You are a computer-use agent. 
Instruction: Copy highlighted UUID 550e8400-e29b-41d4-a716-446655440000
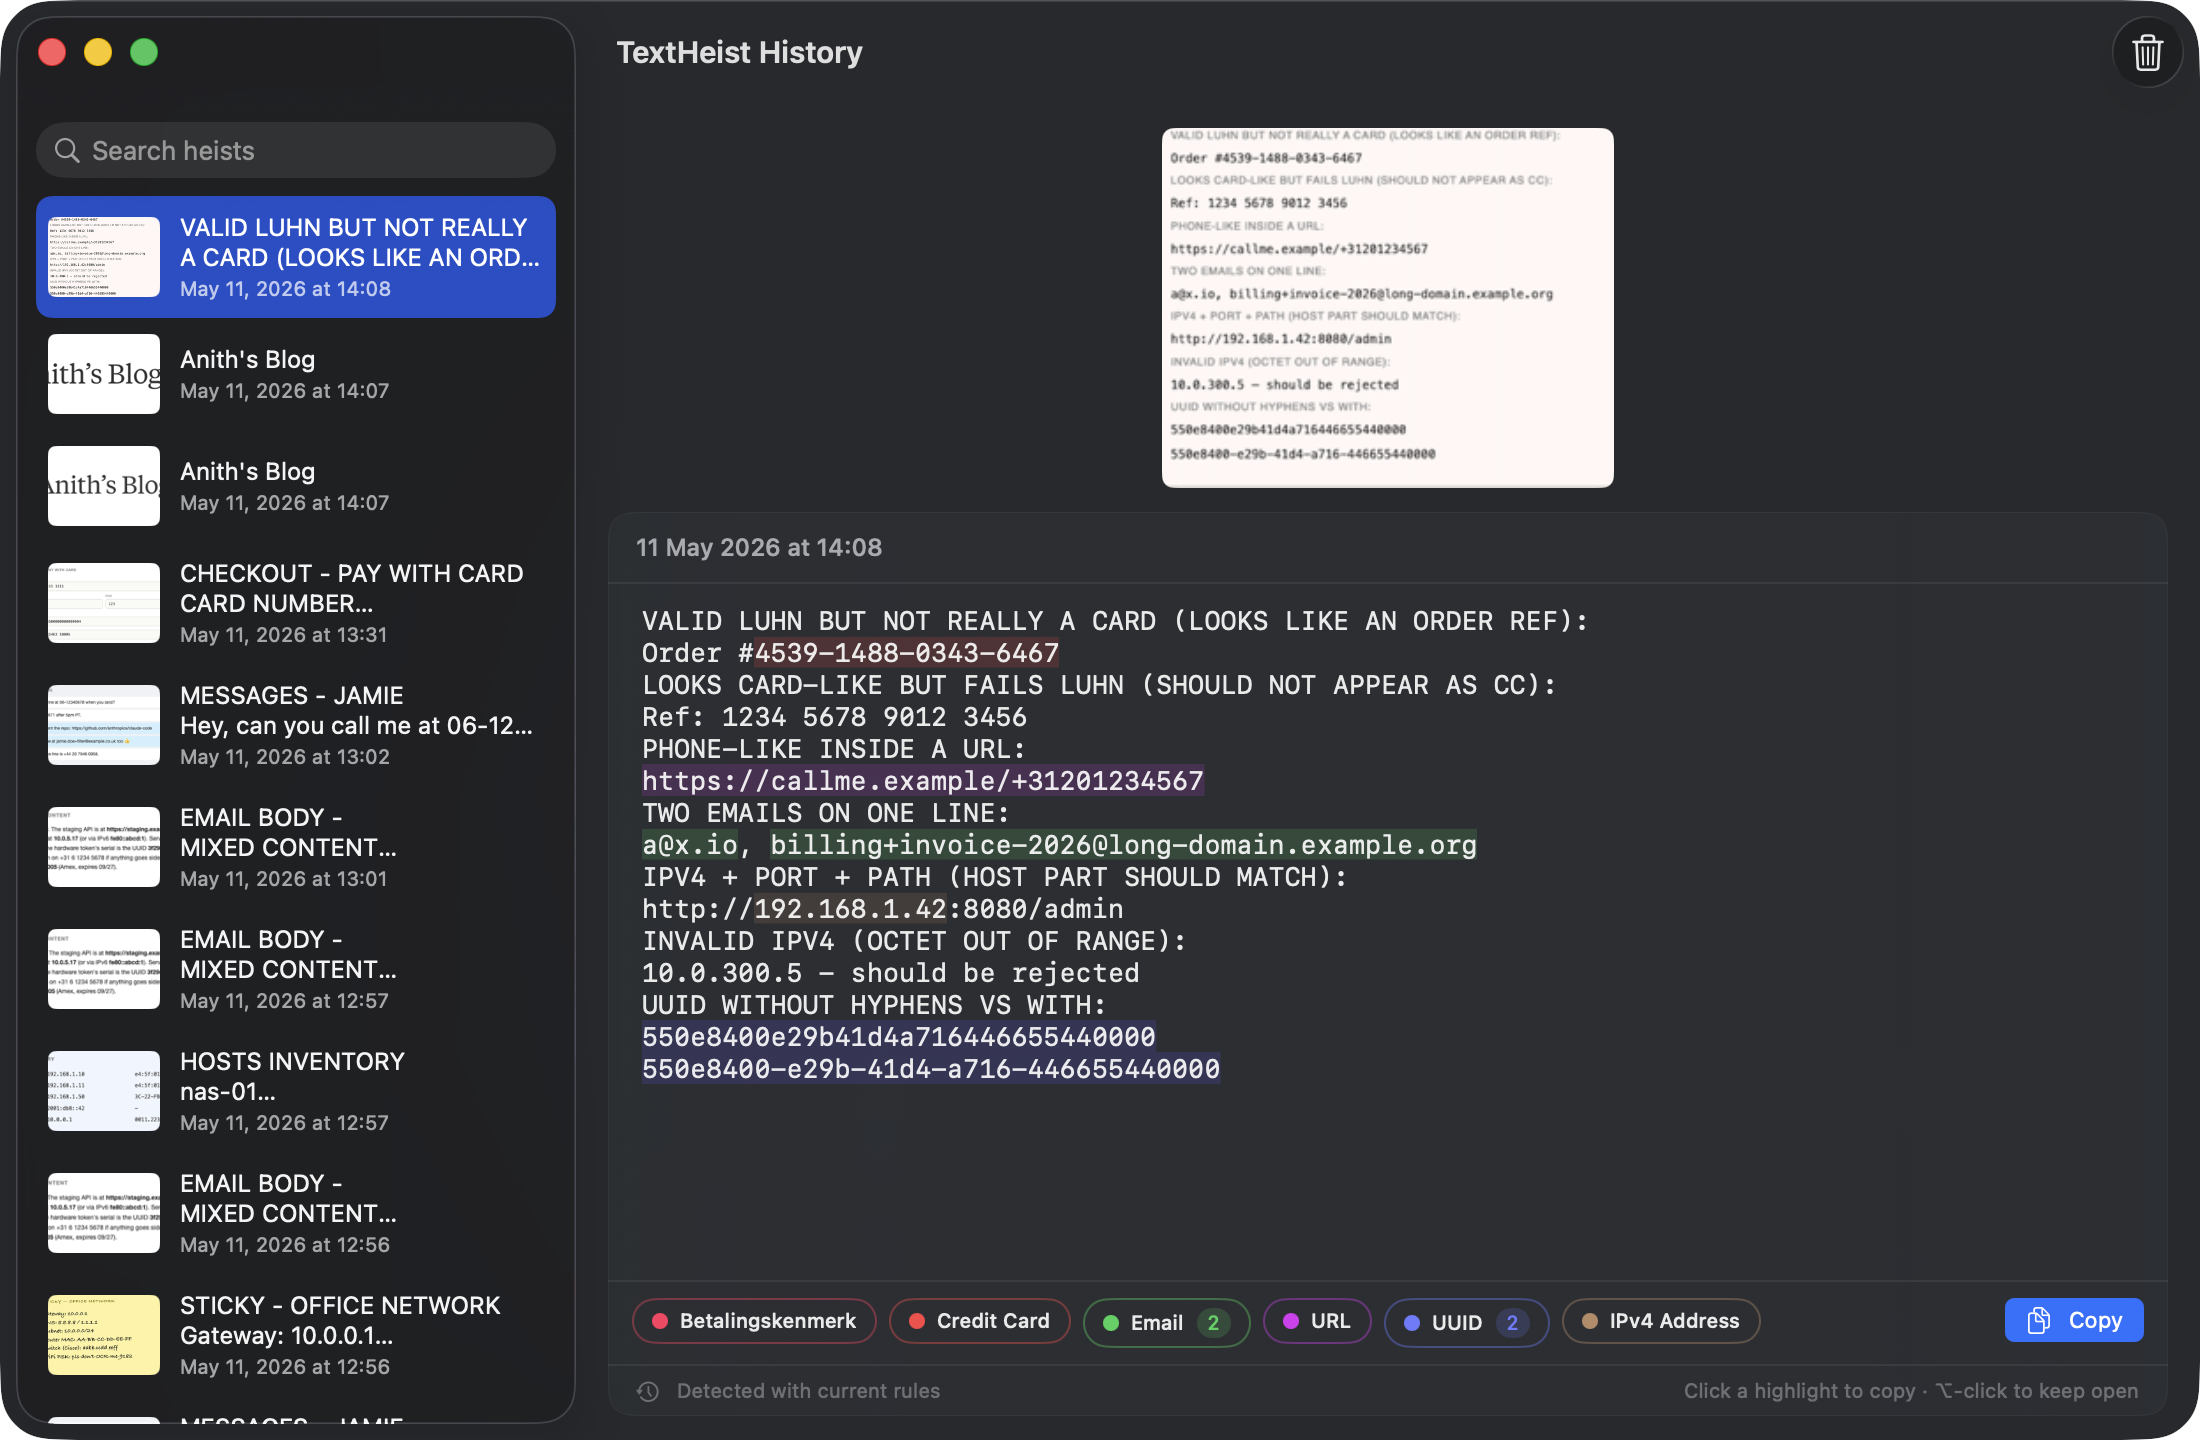click(x=930, y=1069)
